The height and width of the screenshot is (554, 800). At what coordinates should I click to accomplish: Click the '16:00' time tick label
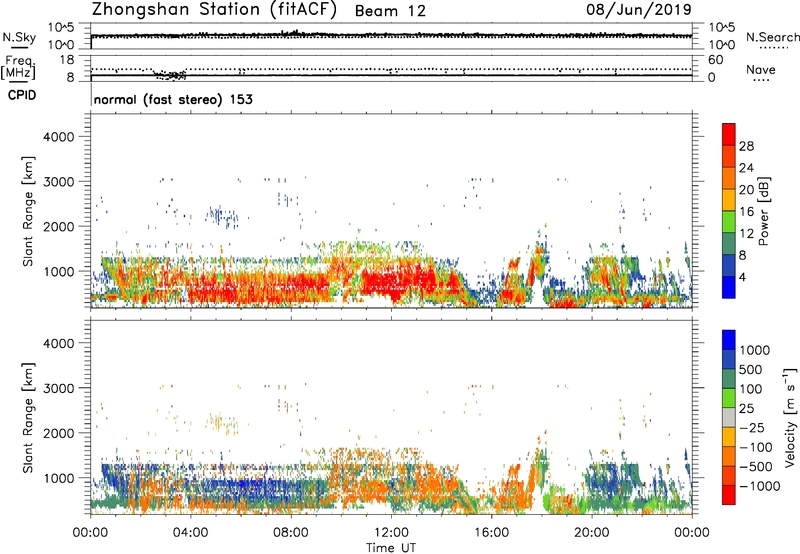491,533
